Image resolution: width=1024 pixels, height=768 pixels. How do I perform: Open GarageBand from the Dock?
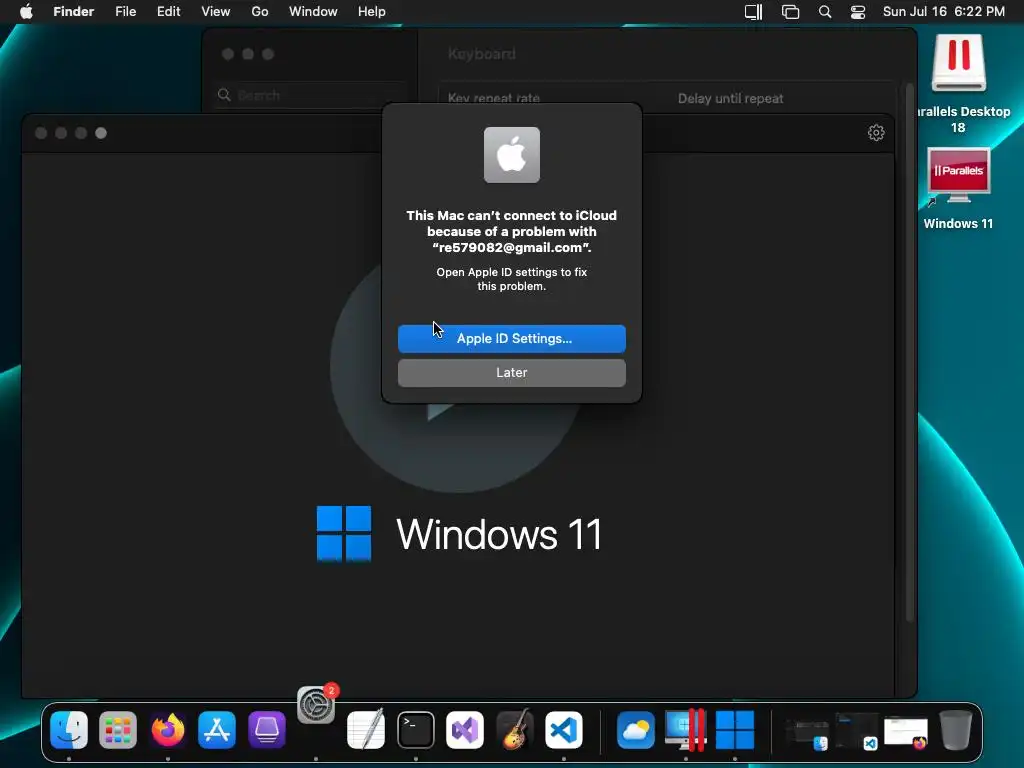pyautogui.click(x=515, y=730)
